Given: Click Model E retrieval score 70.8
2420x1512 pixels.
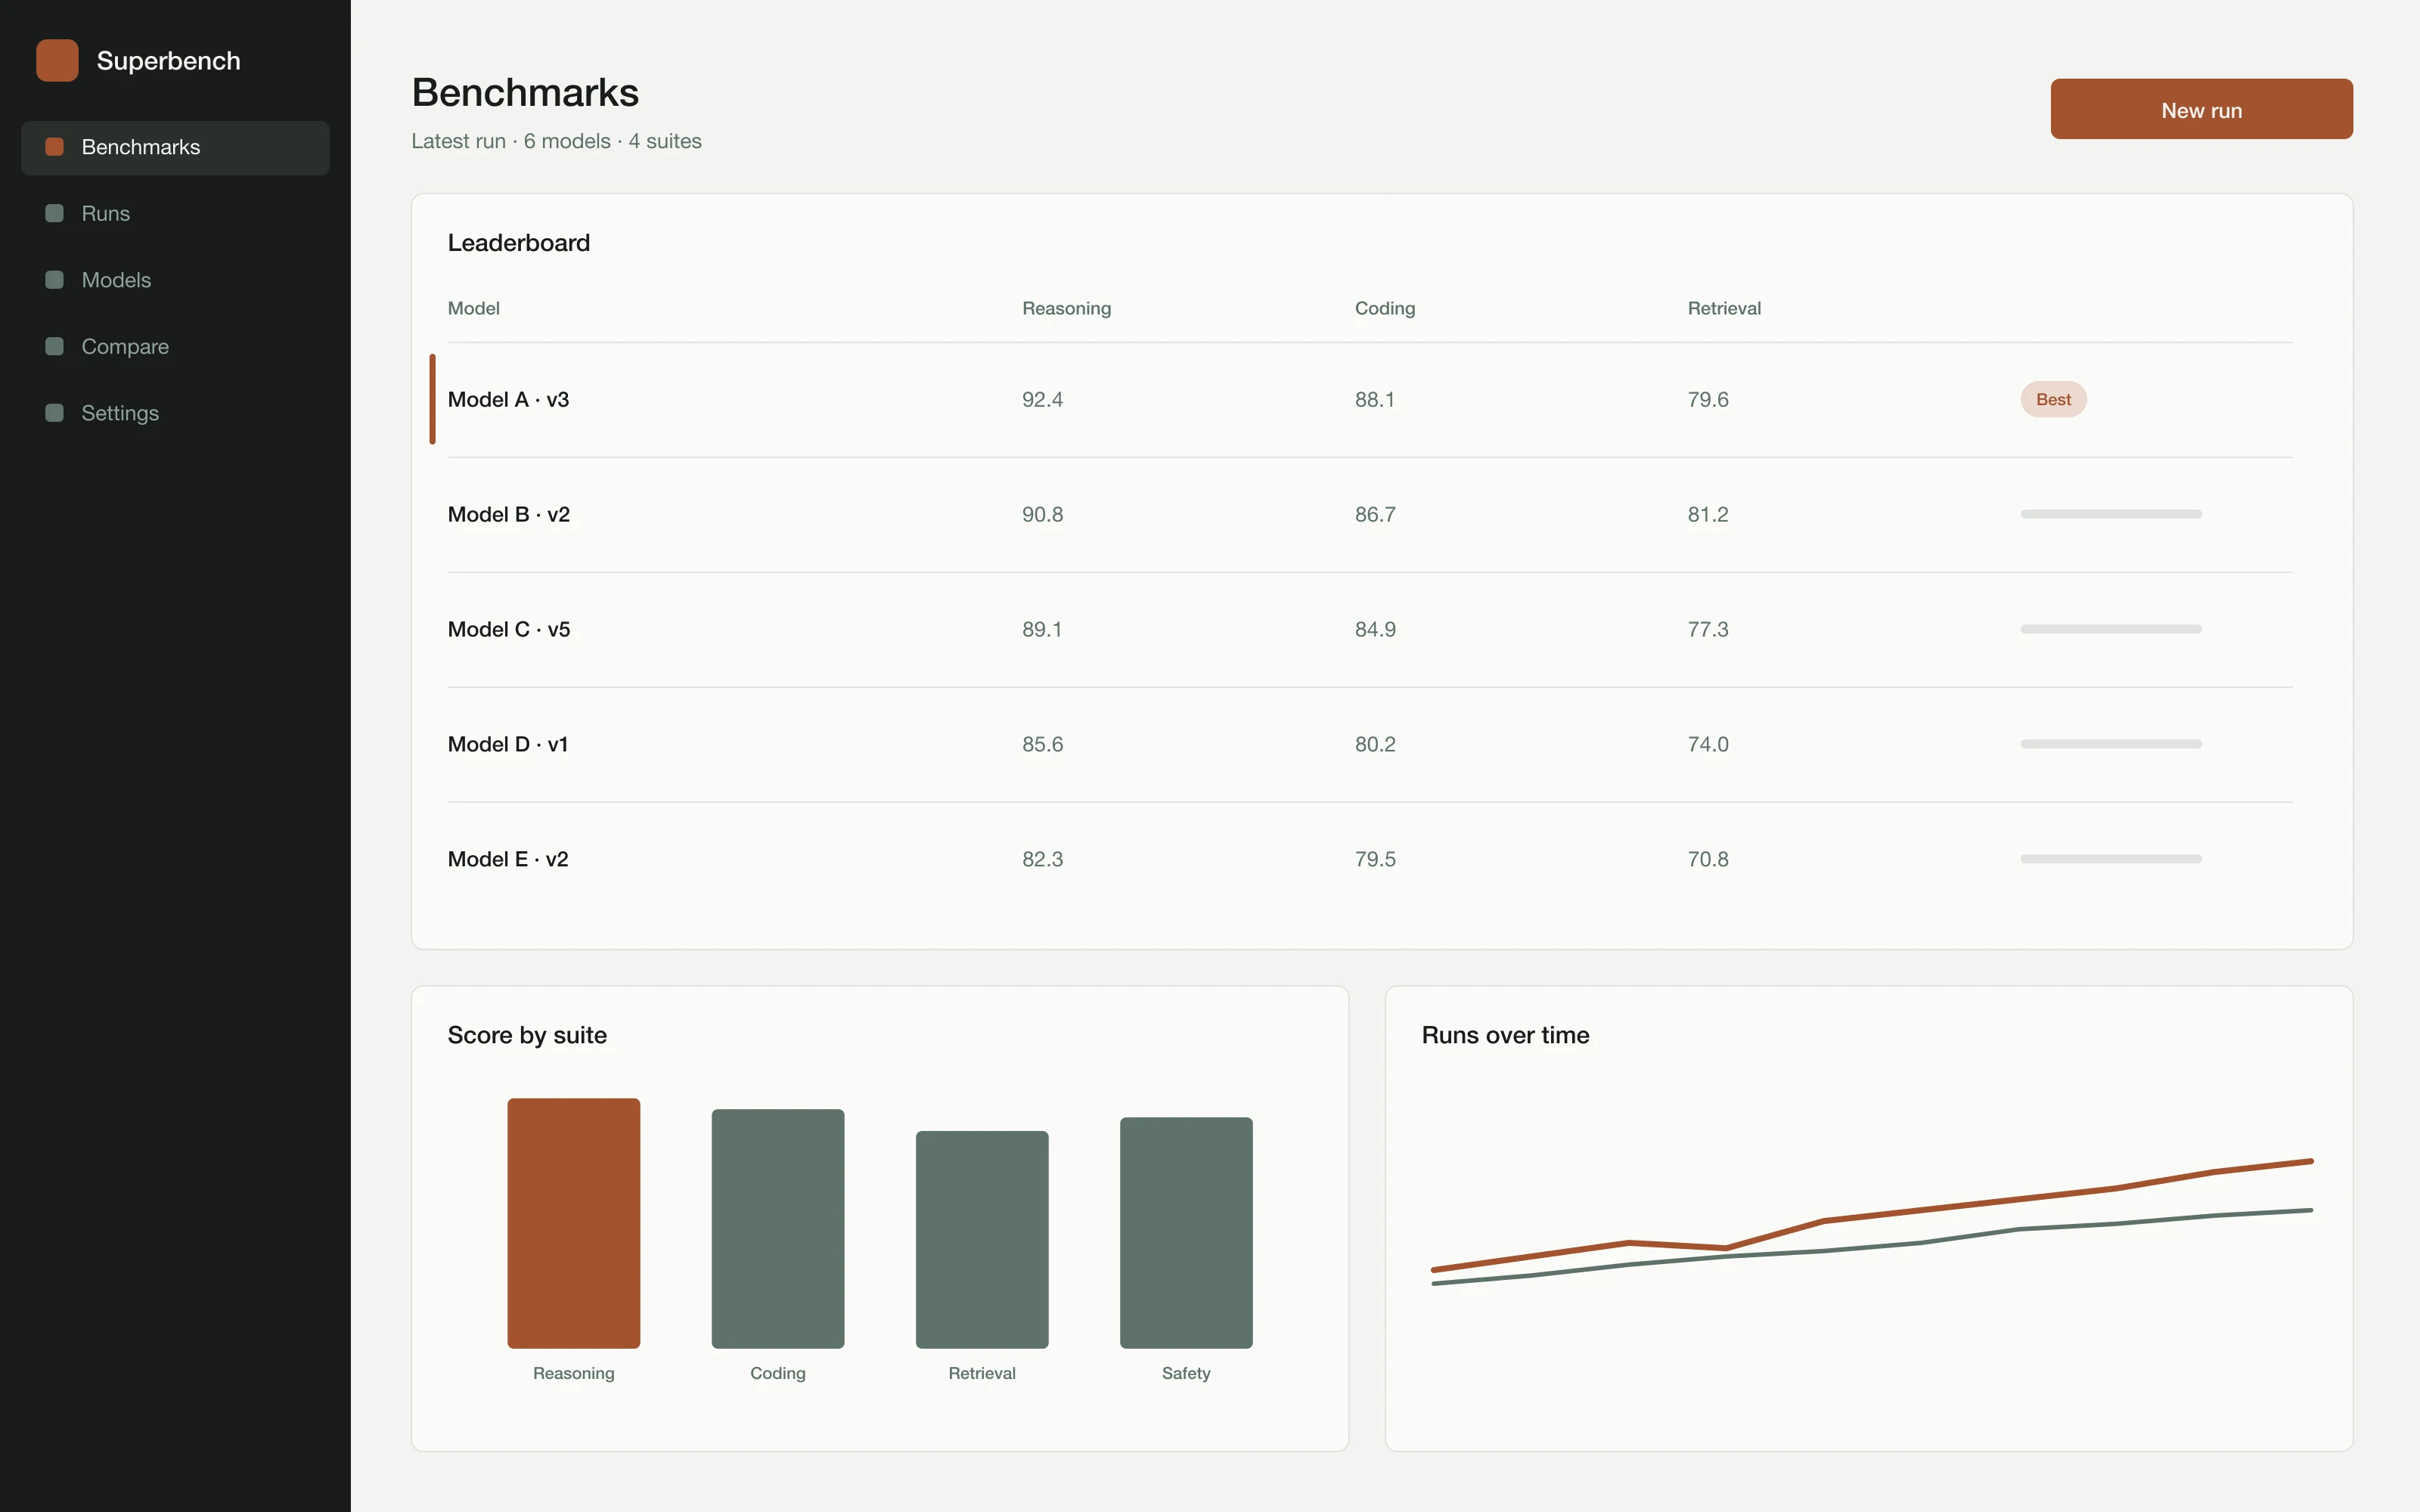Looking at the screenshot, I should tap(1708, 859).
